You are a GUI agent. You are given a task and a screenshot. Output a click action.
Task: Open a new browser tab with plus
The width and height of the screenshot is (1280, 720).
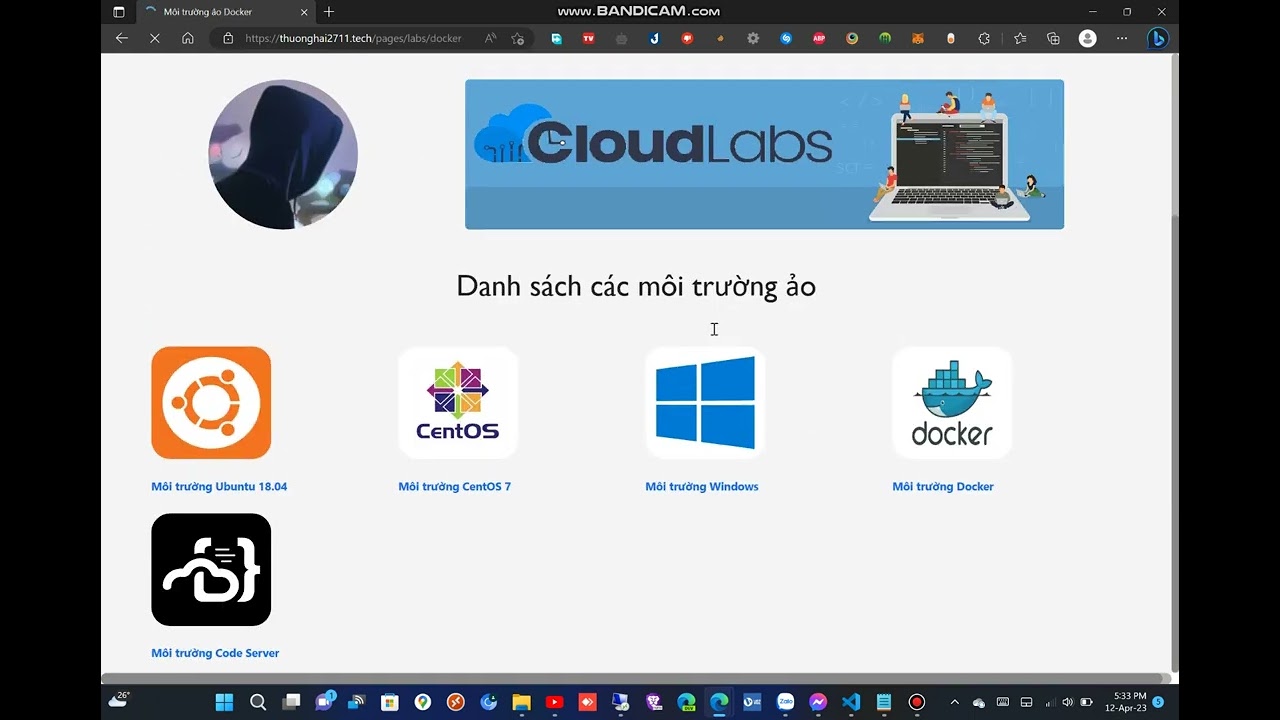point(329,12)
